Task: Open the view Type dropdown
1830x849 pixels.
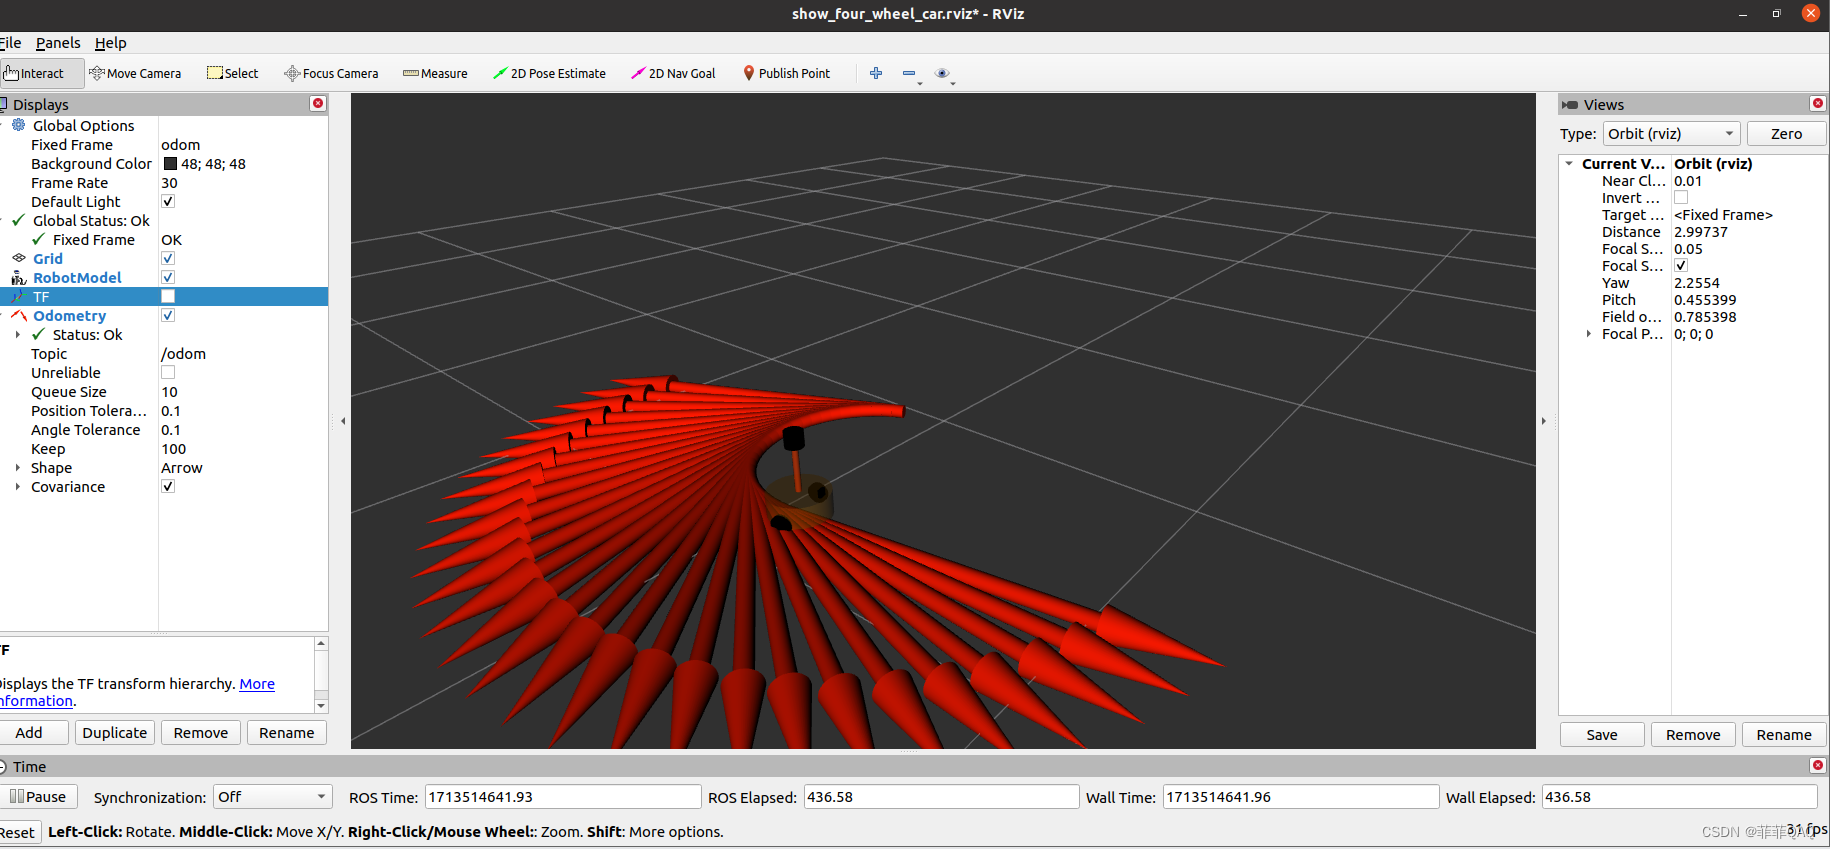Action: [x=1672, y=134]
